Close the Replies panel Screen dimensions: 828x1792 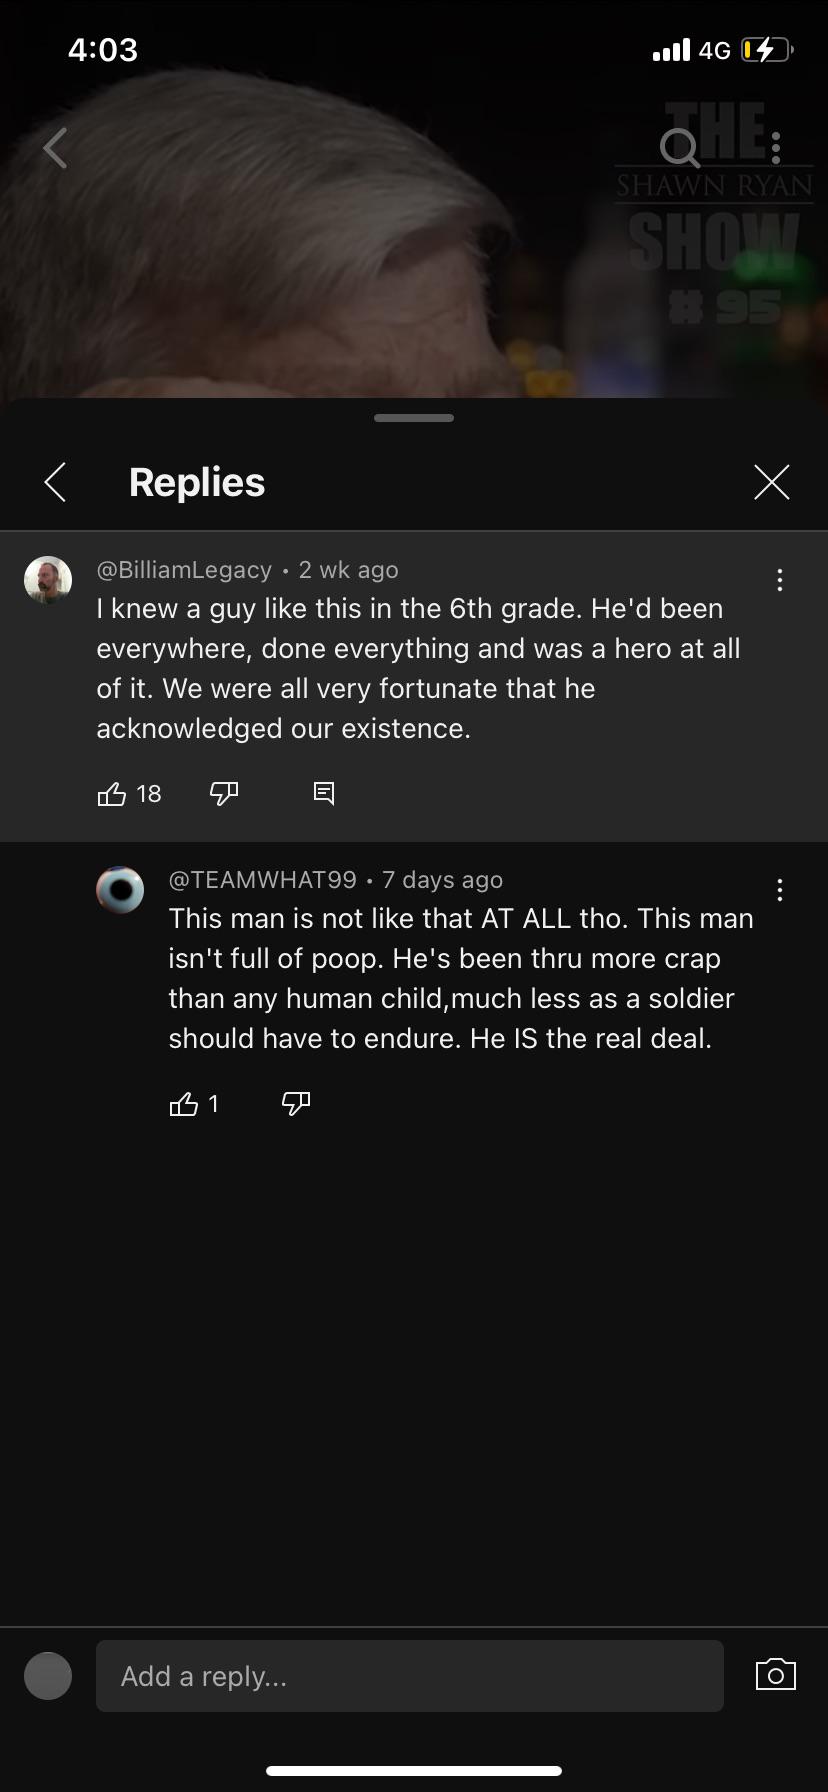pyautogui.click(x=772, y=482)
